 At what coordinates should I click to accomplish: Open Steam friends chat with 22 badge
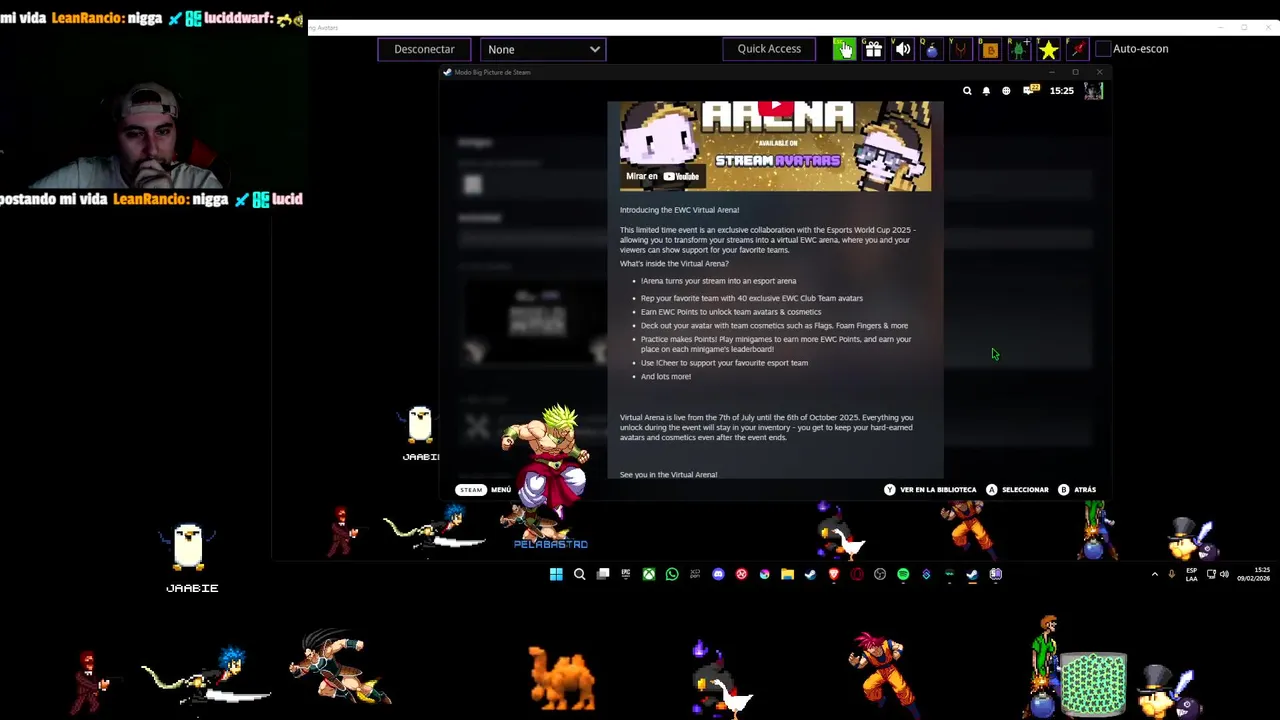[x=1031, y=90]
